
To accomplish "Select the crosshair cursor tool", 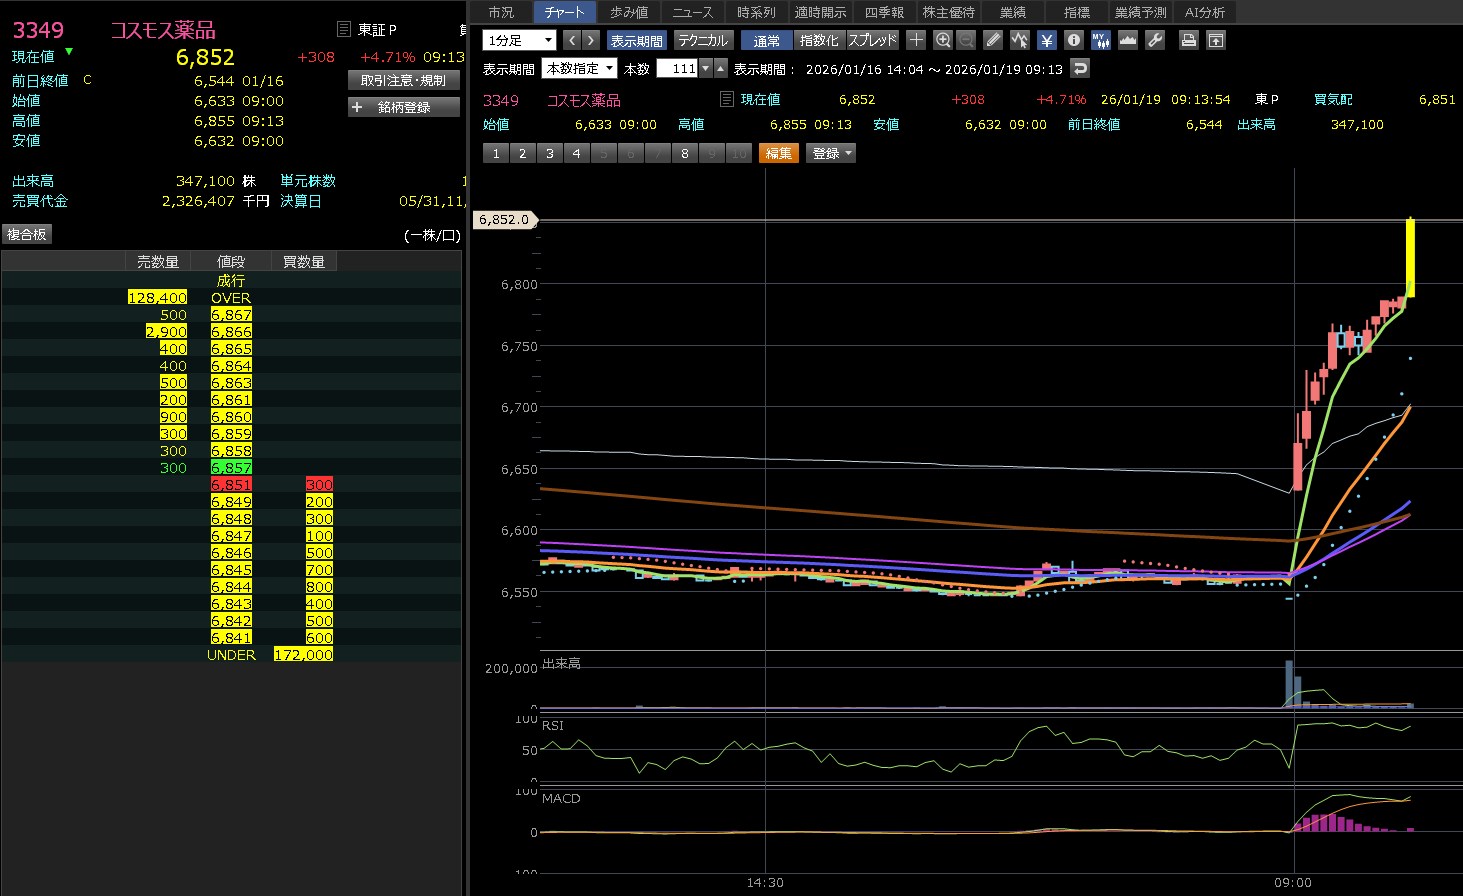I will point(916,40).
